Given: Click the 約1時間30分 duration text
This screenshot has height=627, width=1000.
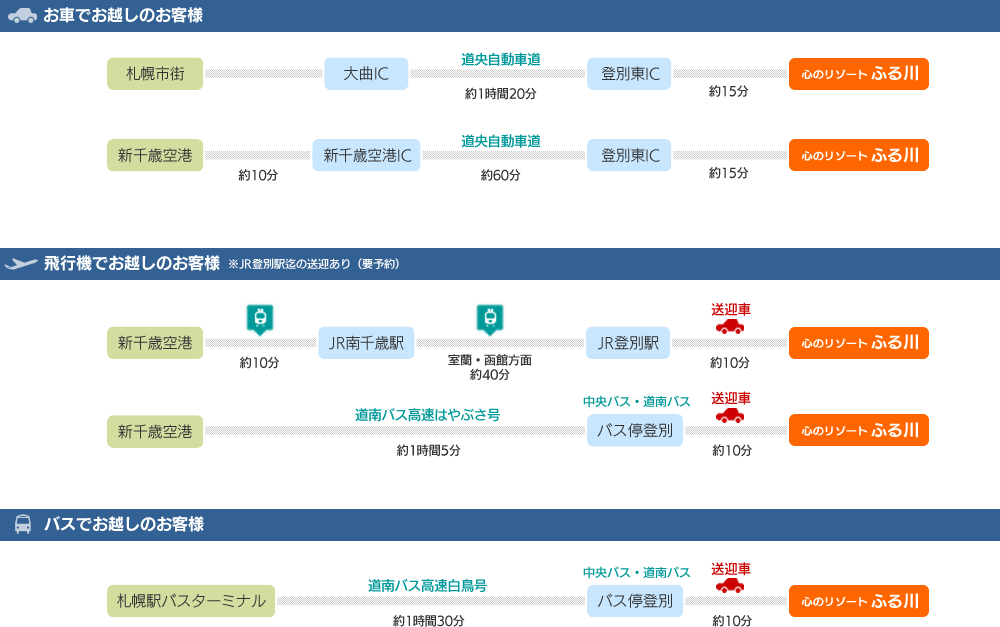Looking at the screenshot, I should tap(429, 621).
